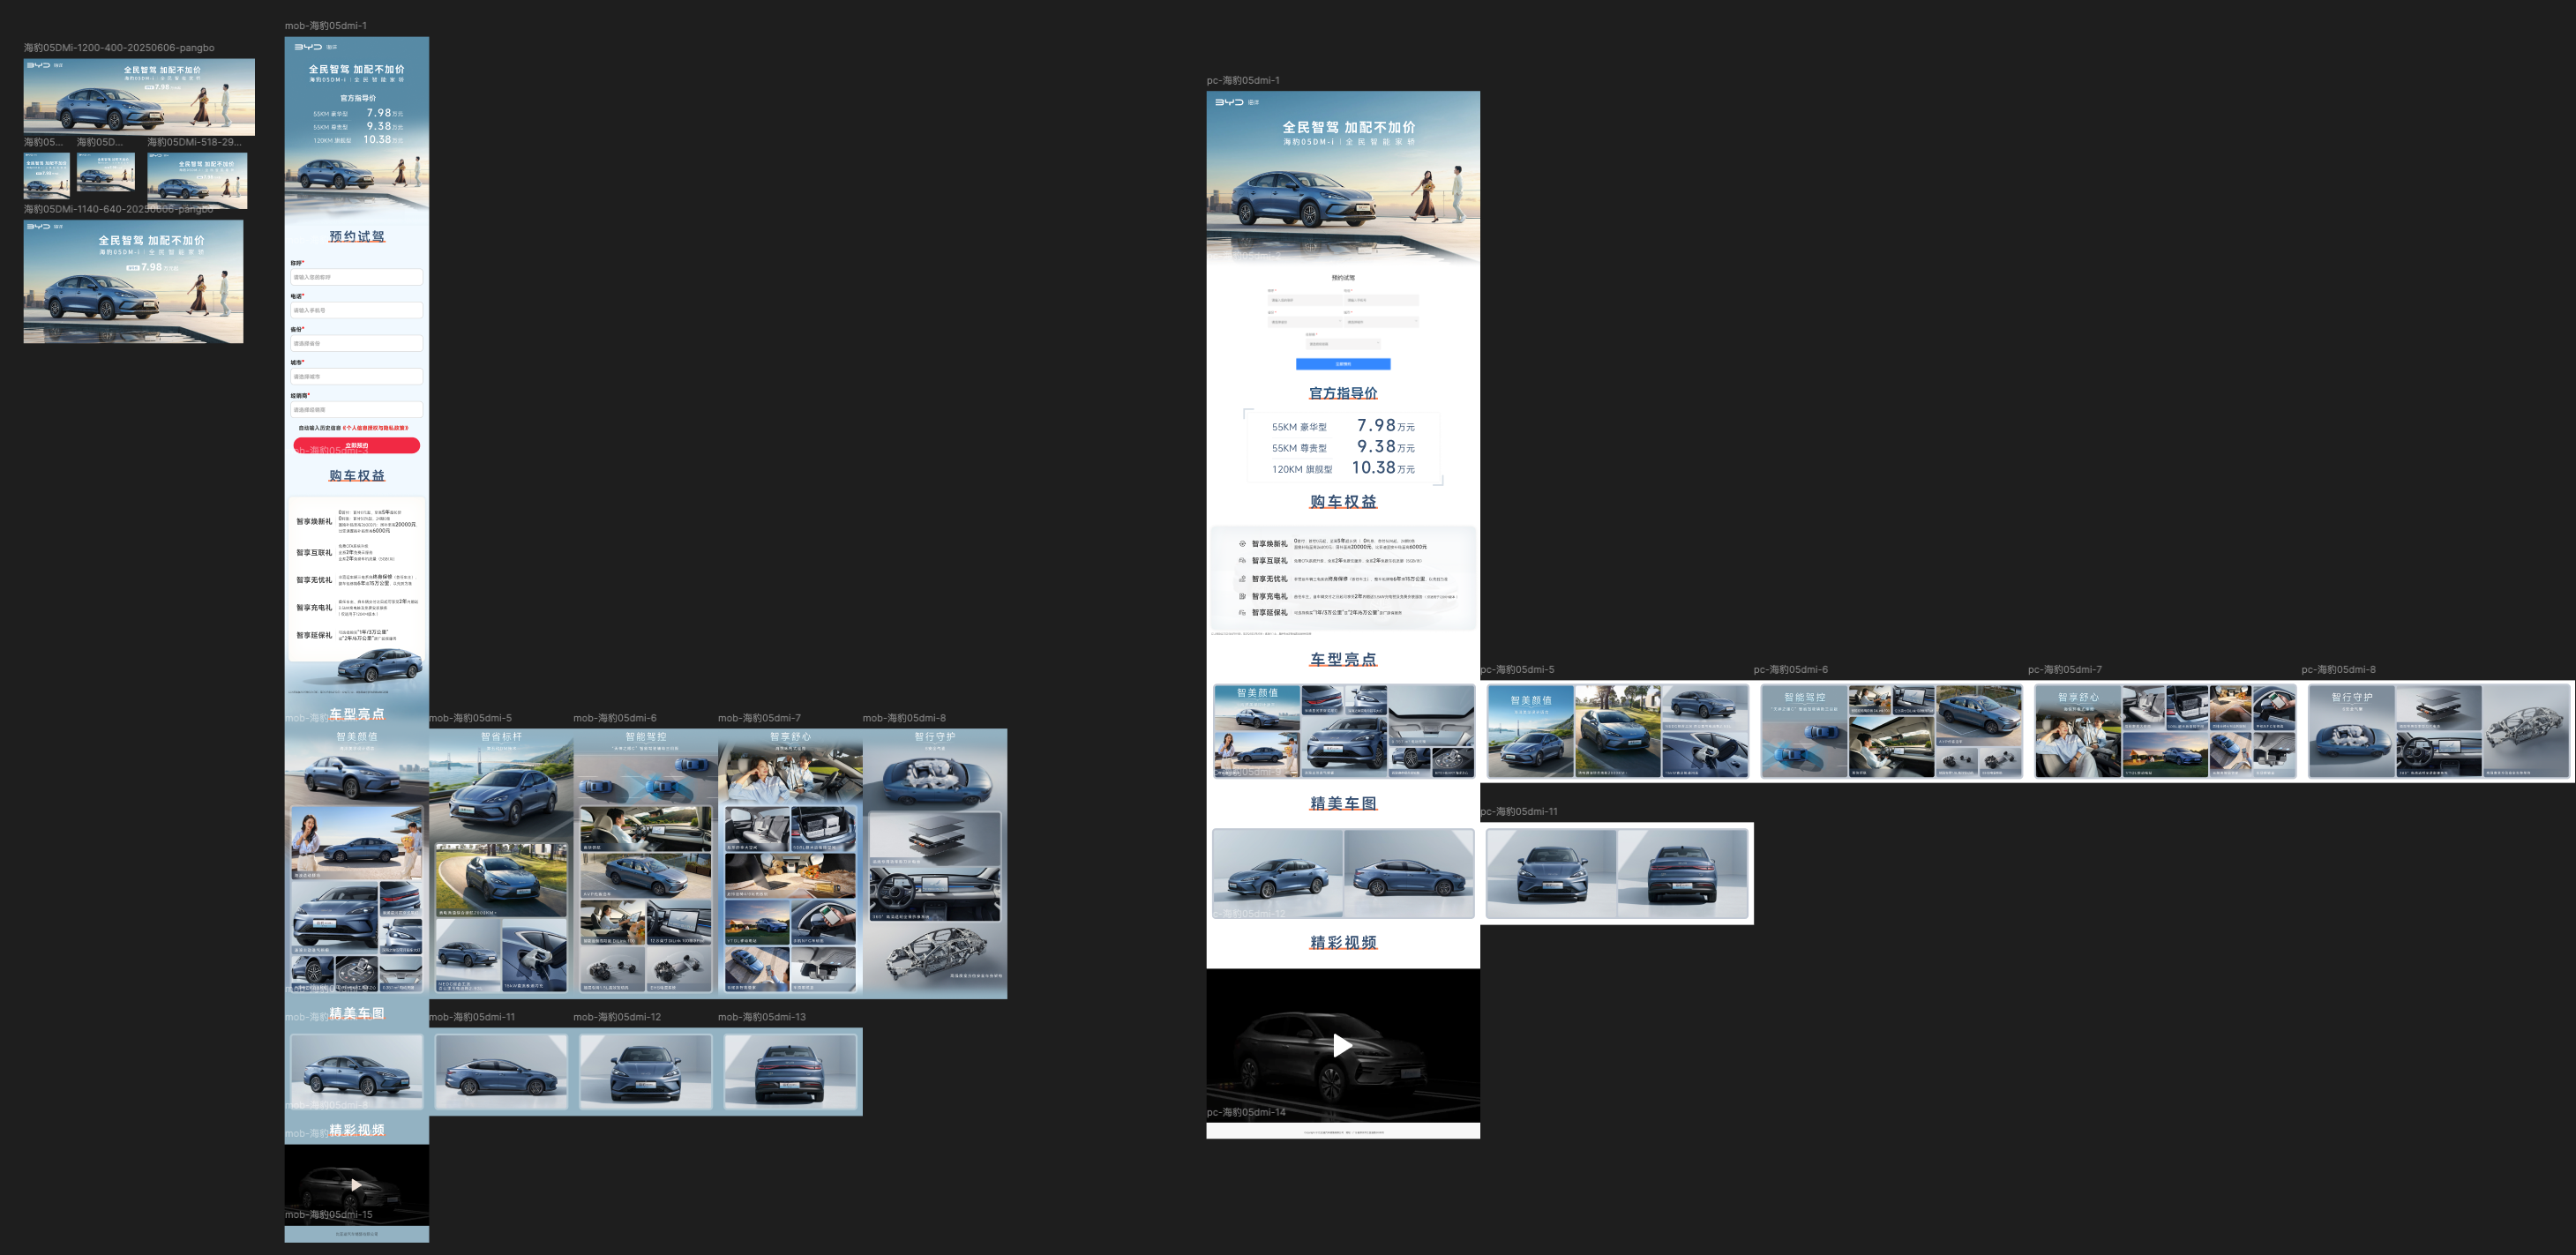Select frame label mob-海豹05dmi-12
The height and width of the screenshot is (1255, 2576).
(x=617, y=1017)
